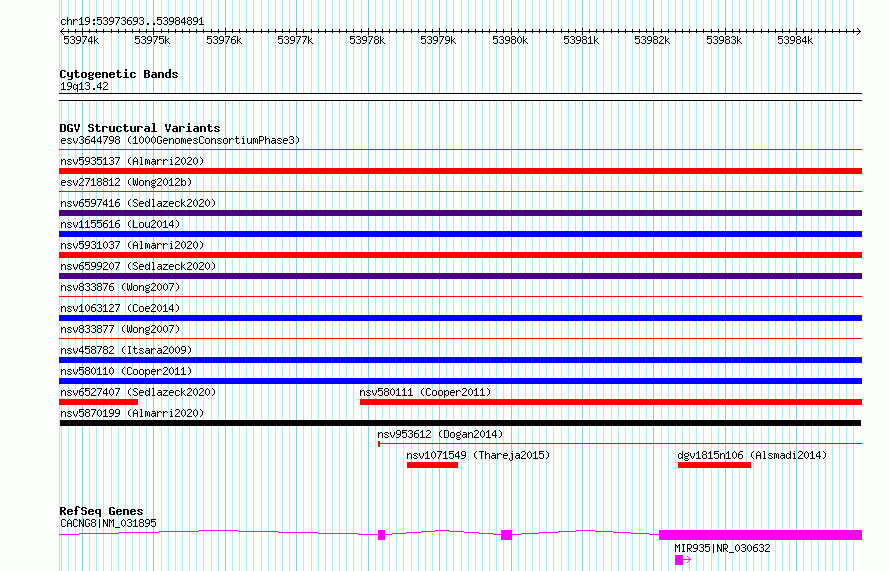Click the RefSeq Genes track title

point(101,511)
